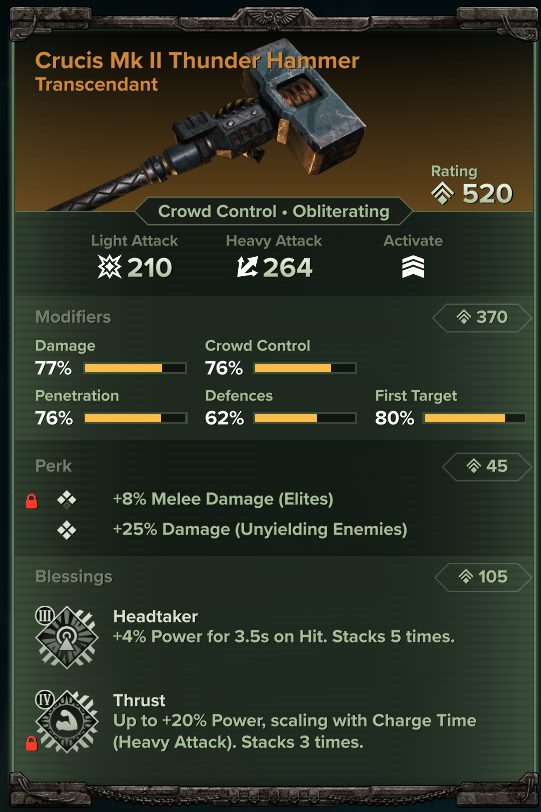This screenshot has width=541, height=812.
Task: Click the Perk 45 rating badge
Action: [x=487, y=466]
